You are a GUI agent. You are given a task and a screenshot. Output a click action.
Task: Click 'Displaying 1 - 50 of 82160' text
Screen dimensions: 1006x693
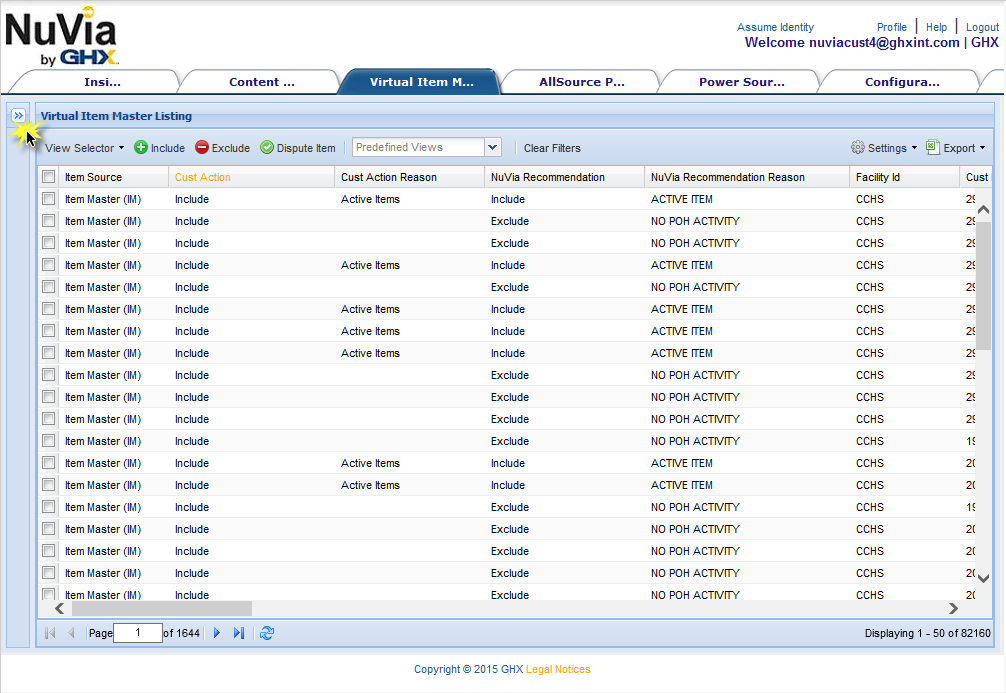(927, 633)
